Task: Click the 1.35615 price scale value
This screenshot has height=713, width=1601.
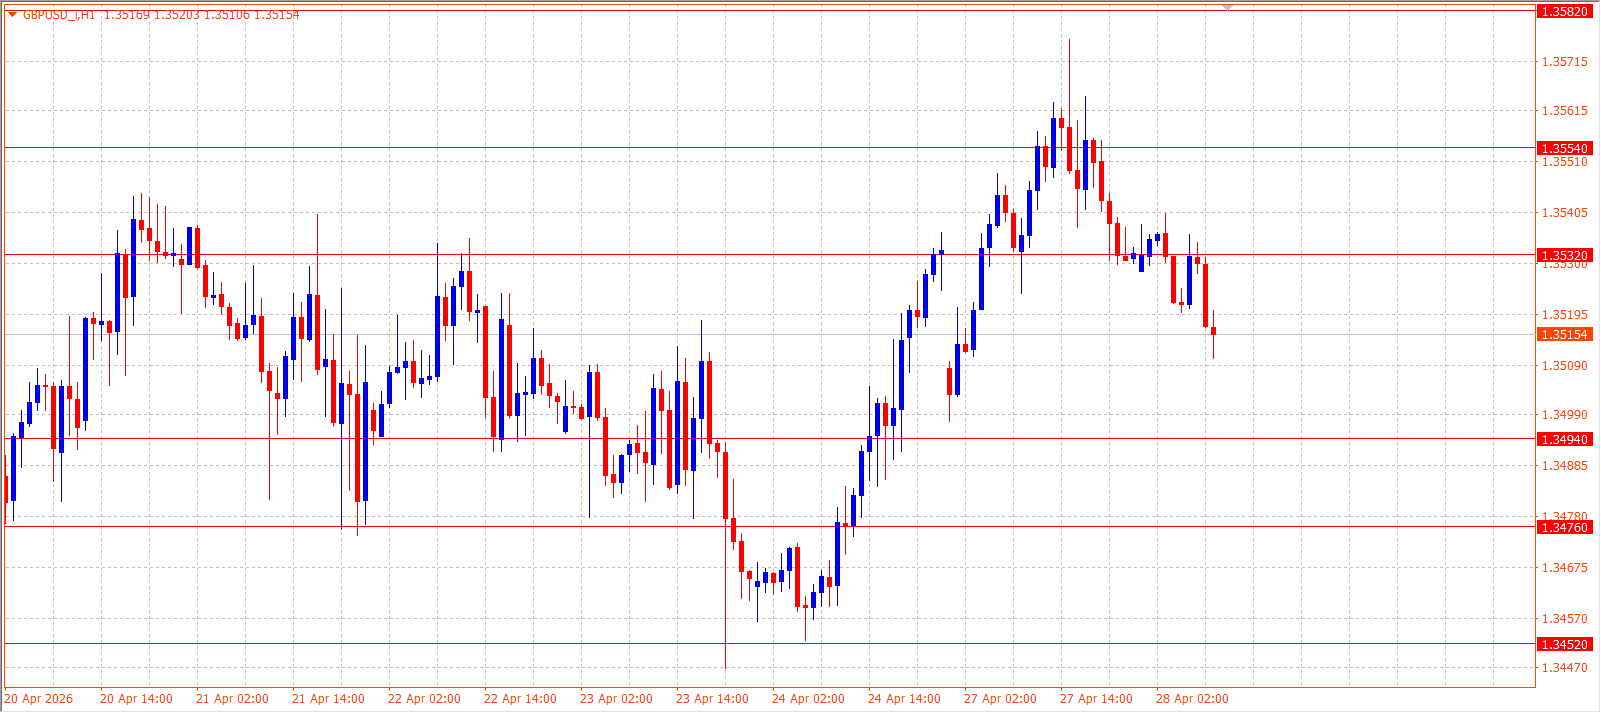Action: click(x=1565, y=111)
